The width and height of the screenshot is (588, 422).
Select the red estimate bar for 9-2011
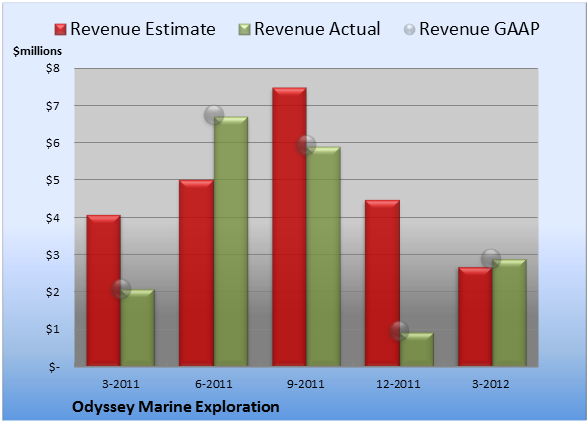289,227
